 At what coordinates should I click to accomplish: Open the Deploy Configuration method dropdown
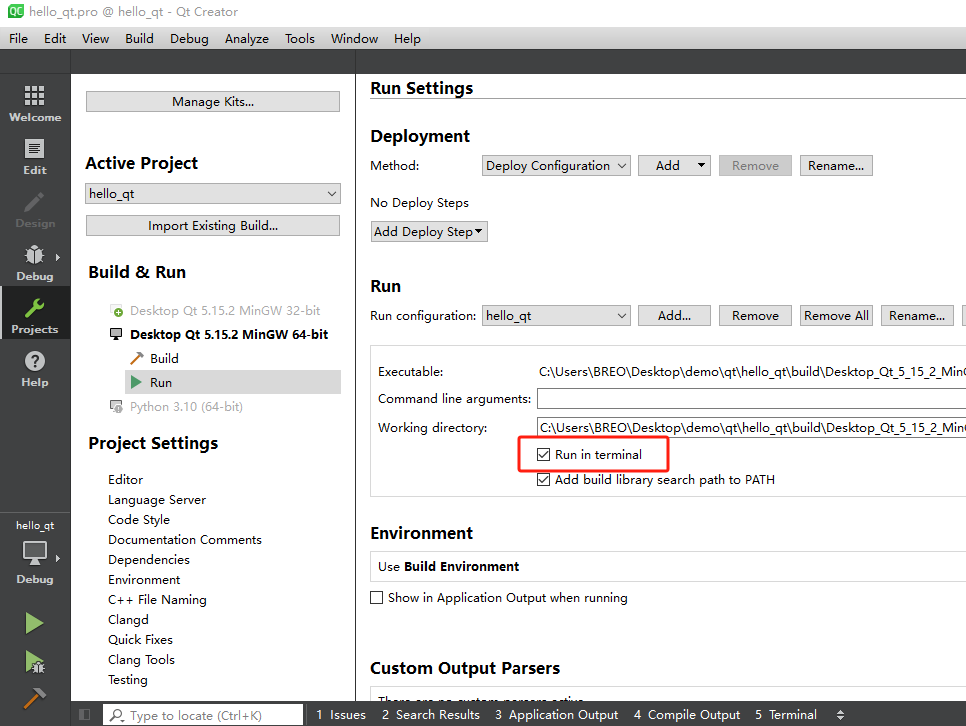point(556,165)
